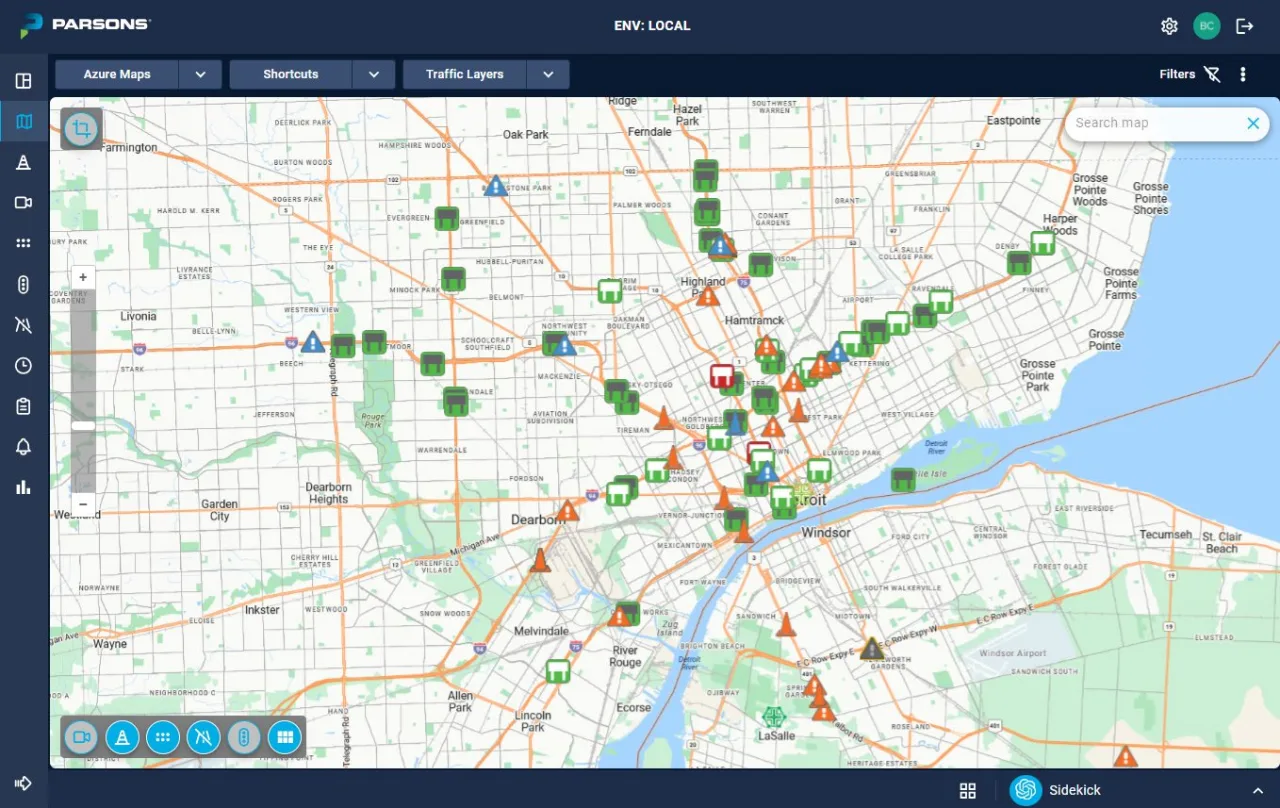
Task: Click the ENV: LOCAL label
Action: (652, 26)
